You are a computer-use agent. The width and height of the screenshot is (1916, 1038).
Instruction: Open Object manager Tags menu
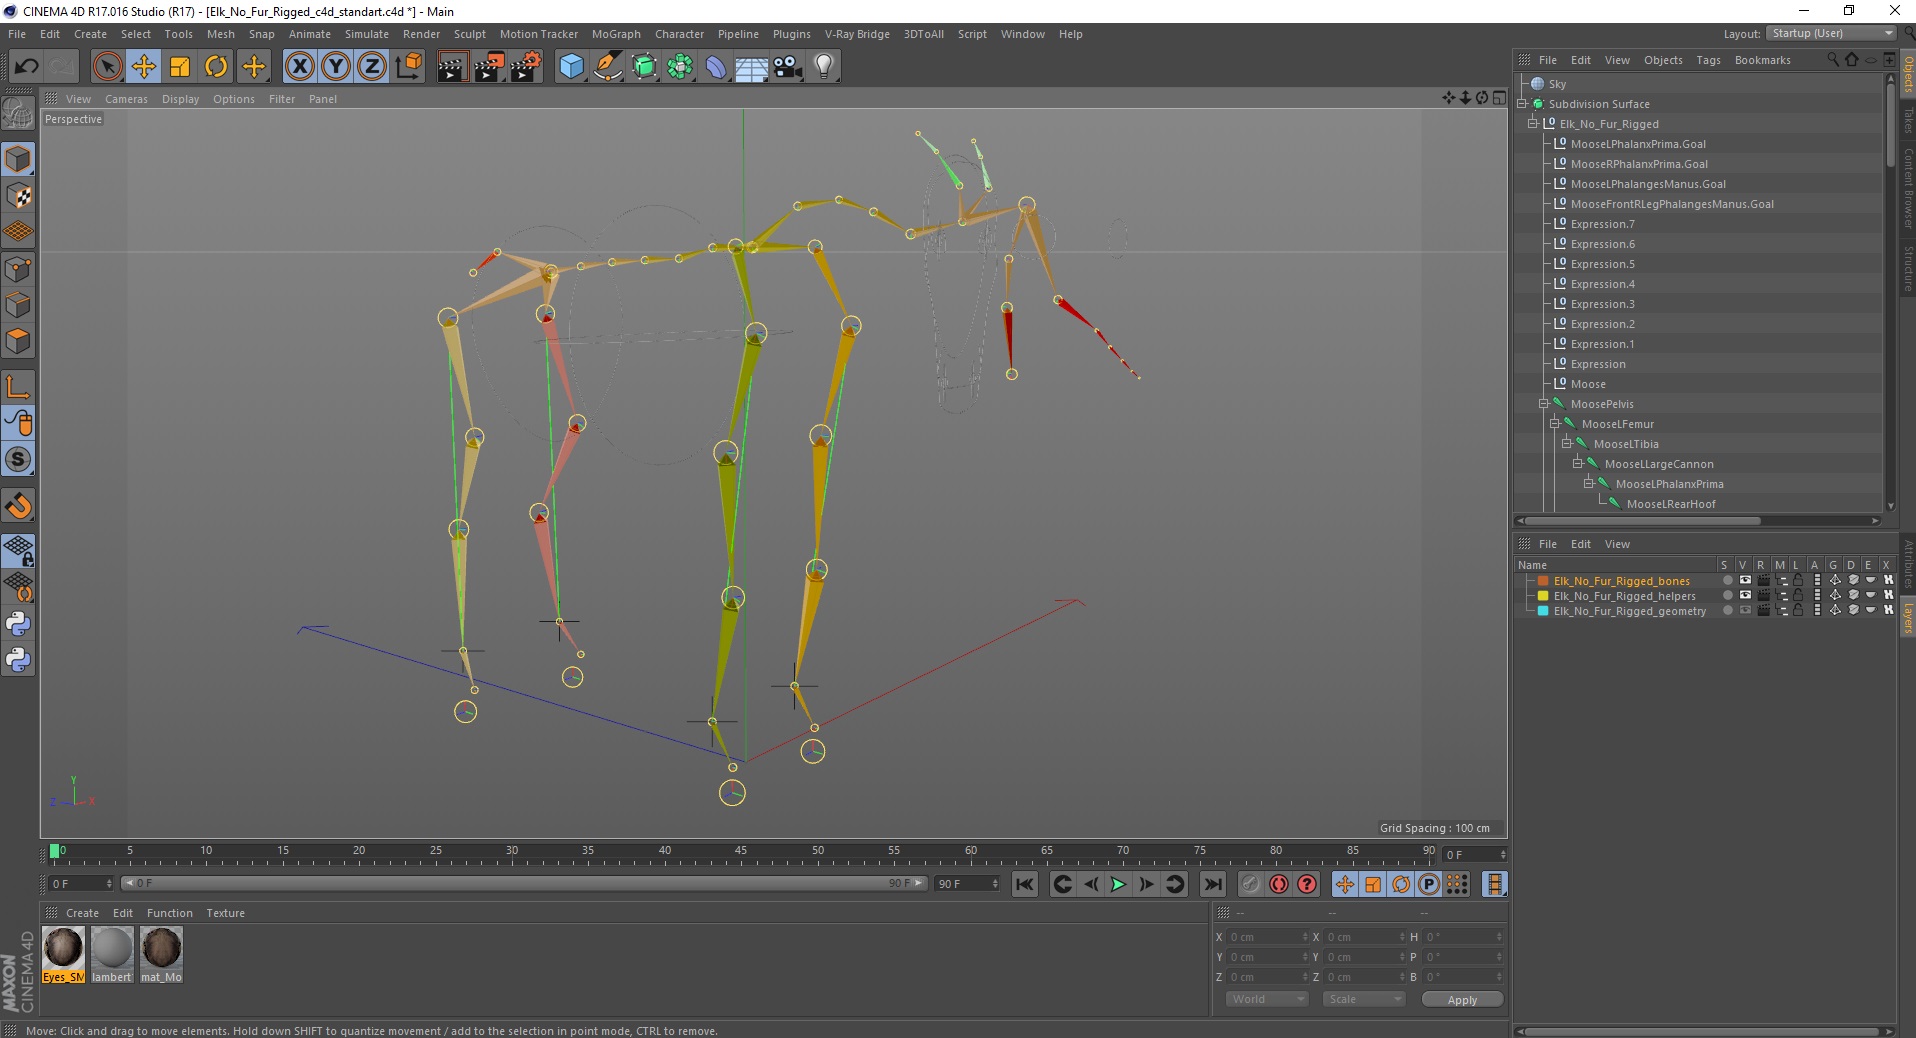[x=1708, y=60]
